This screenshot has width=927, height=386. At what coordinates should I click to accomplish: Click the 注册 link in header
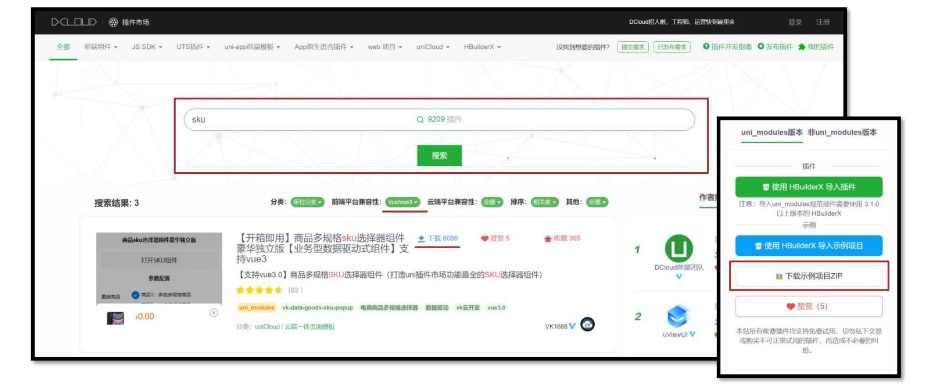click(x=822, y=22)
